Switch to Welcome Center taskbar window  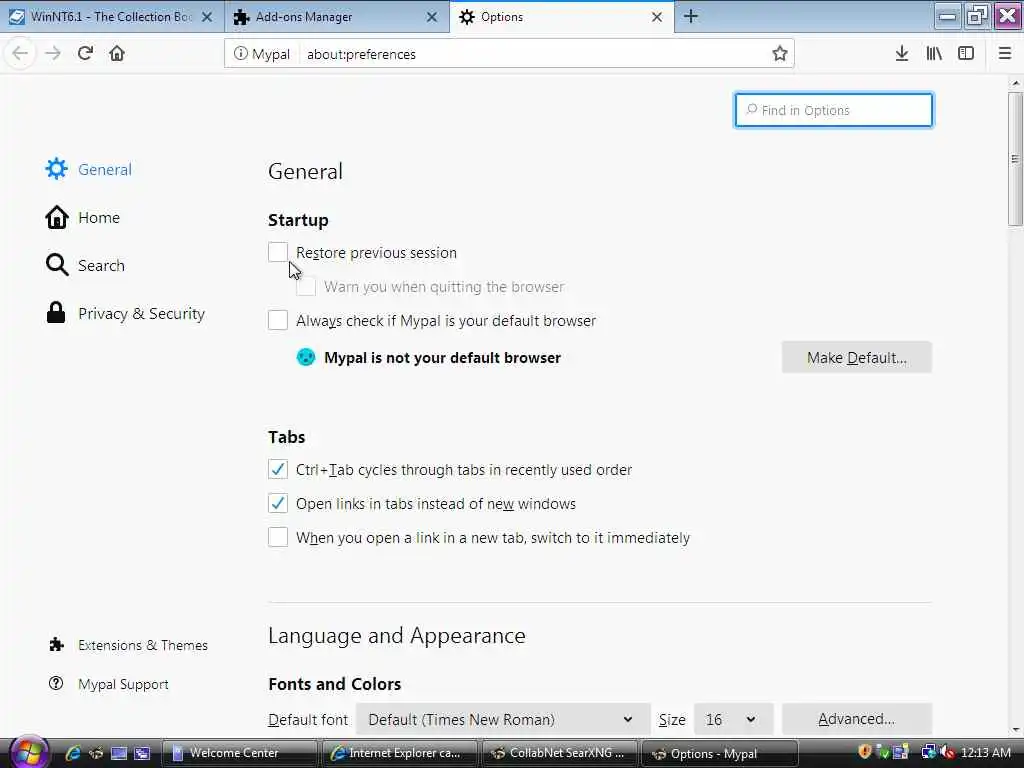[x=239, y=753]
